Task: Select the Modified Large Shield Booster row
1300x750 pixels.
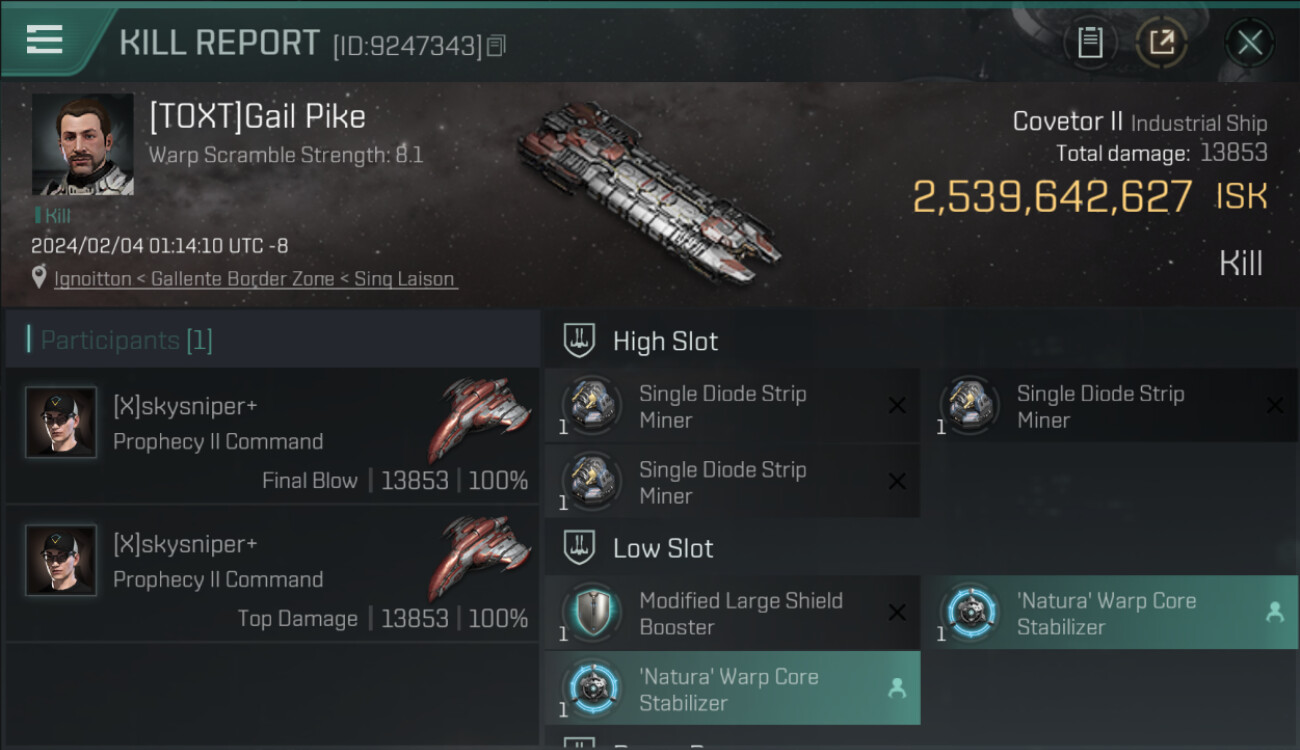Action: tap(740, 613)
